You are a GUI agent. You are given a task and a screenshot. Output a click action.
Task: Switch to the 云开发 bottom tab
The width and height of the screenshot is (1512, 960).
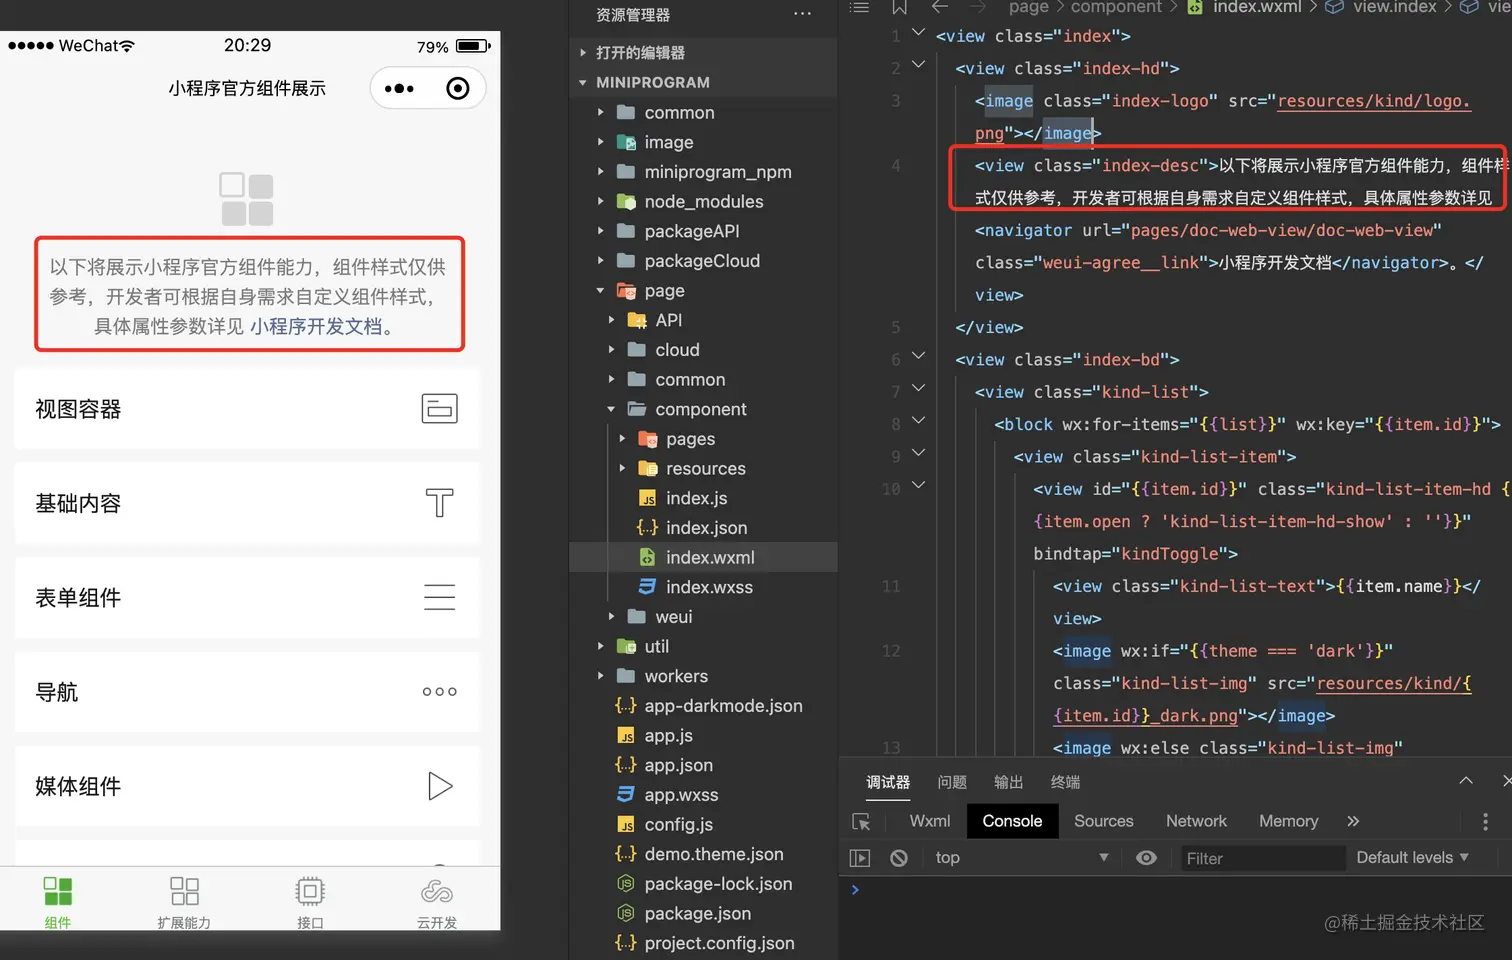(x=437, y=902)
